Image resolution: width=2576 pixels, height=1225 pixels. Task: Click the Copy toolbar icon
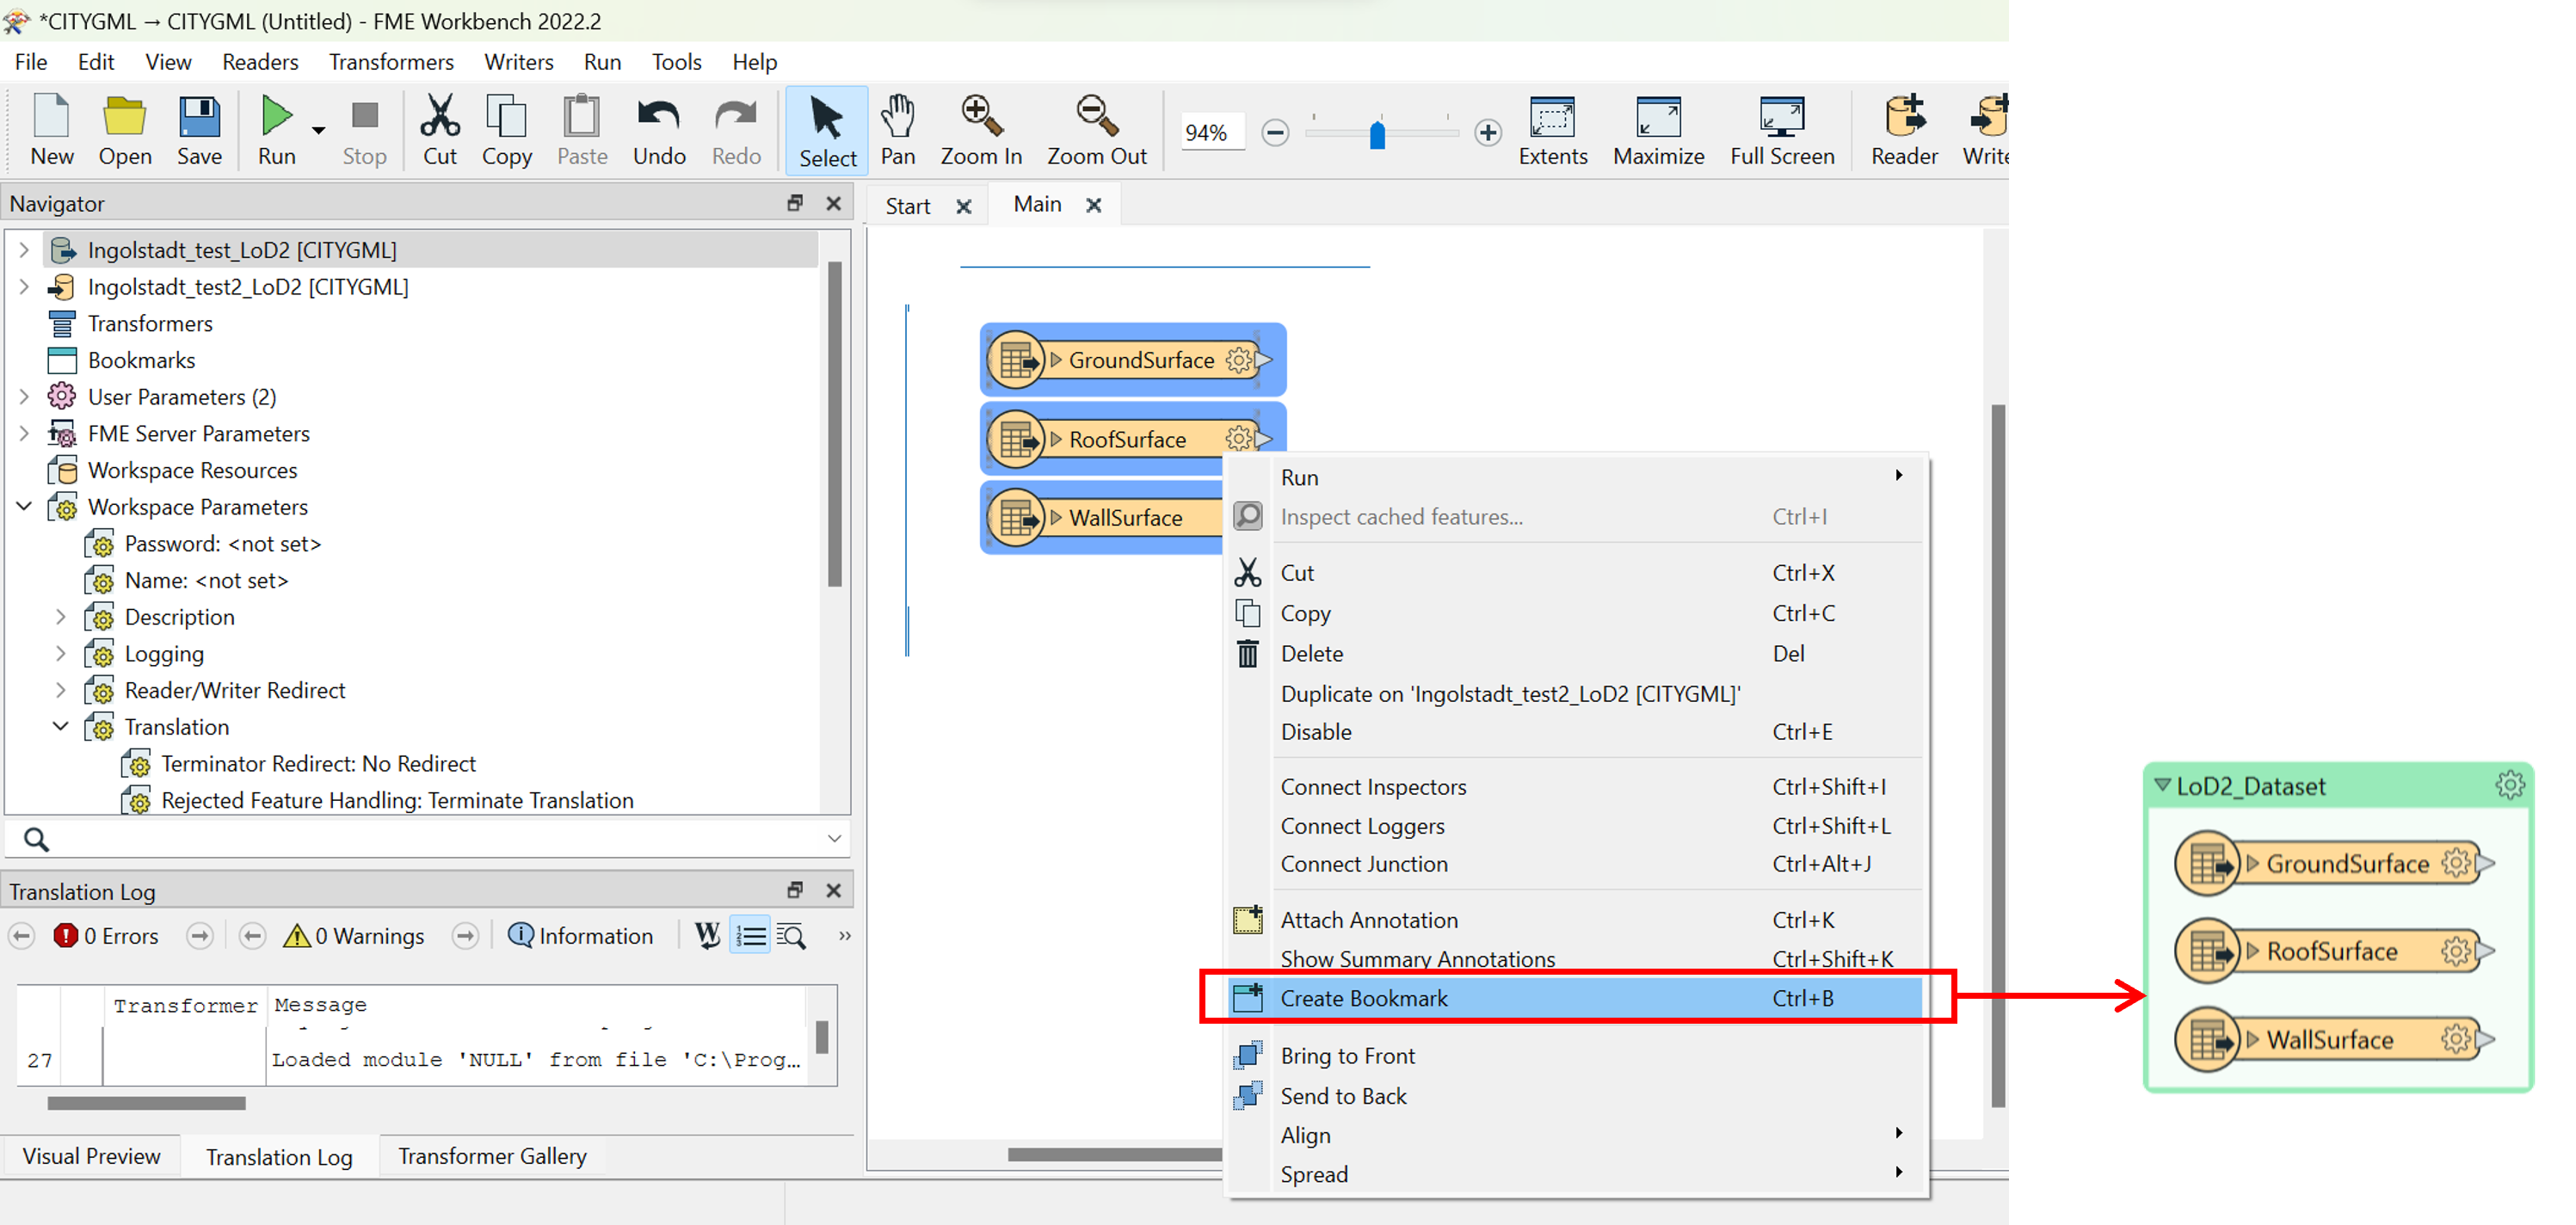click(x=507, y=130)
